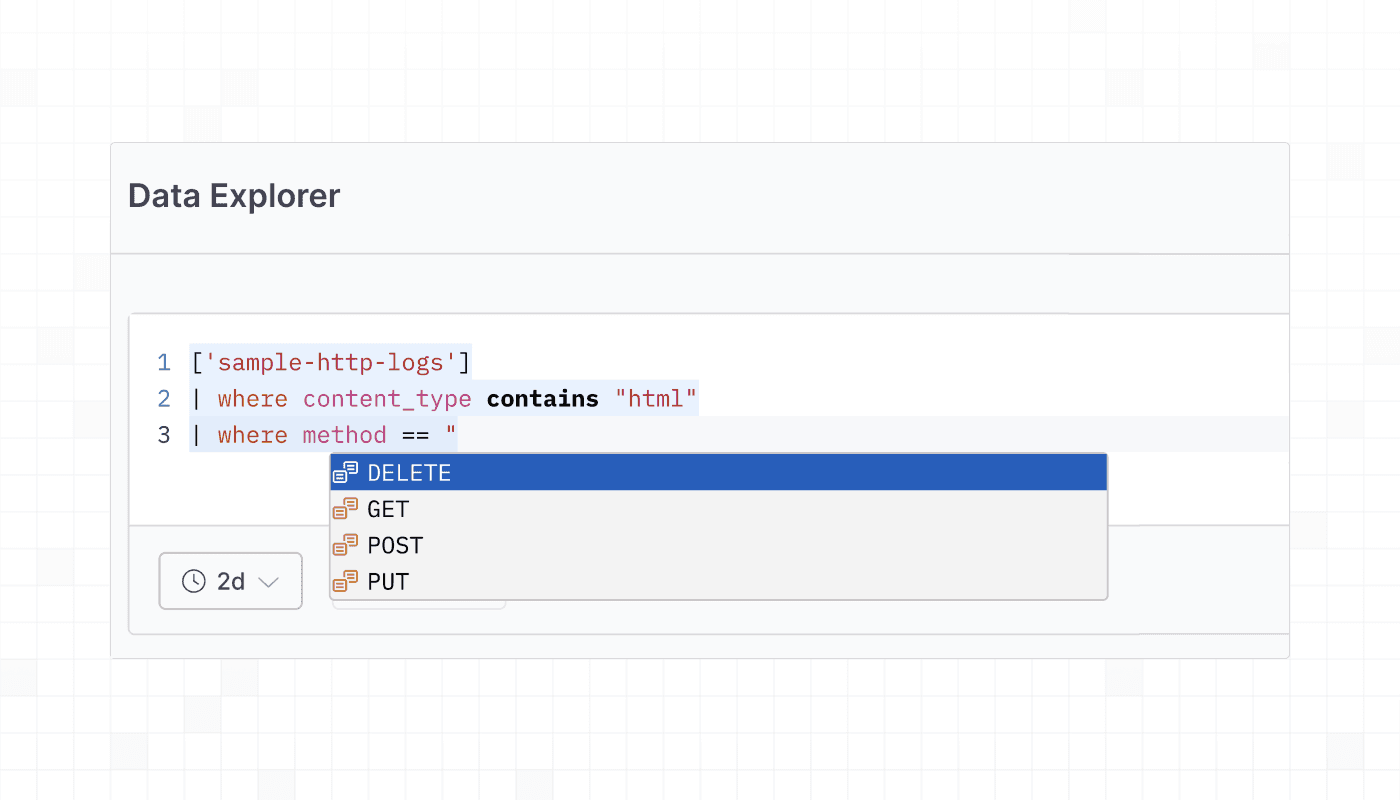Select DELETE from the autocomplete list
The height and width of the screenshot is (800, 1400).
tap(410, 473)
